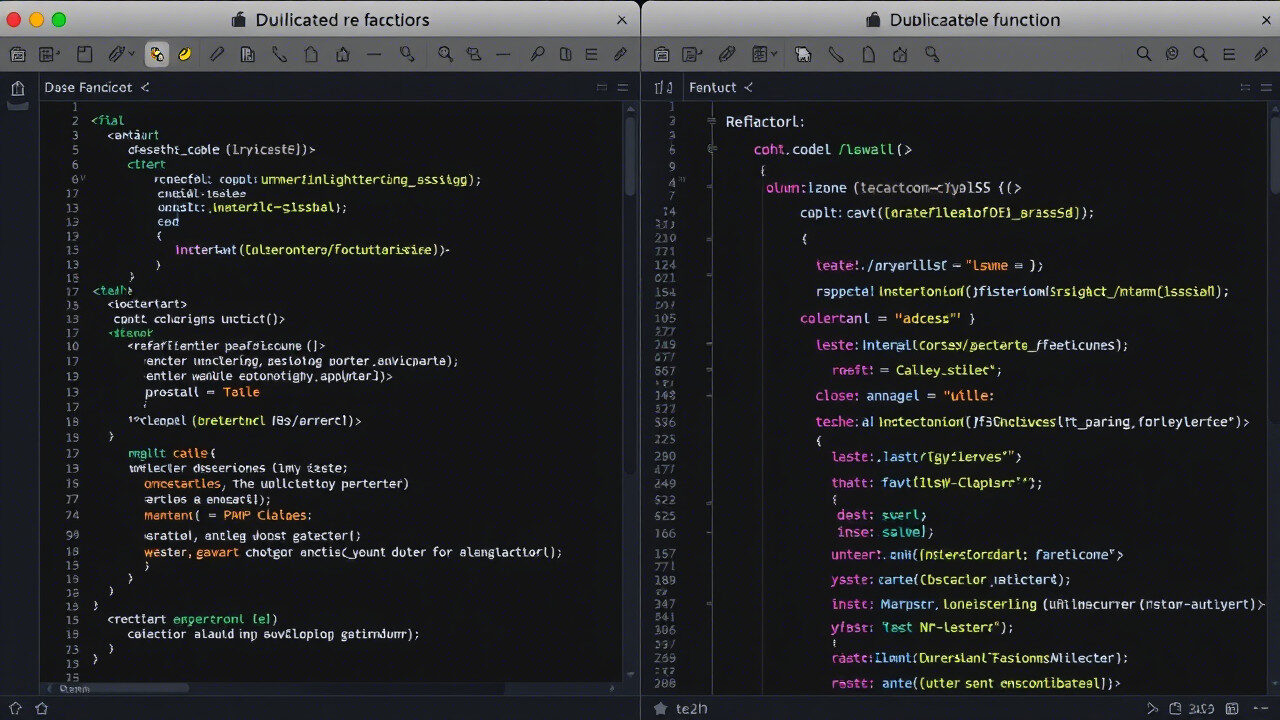Click the thatt: favt(llsW-Clapisrr"); line
The height and width of the screenshot is (720, 1280).
(937, 482)
